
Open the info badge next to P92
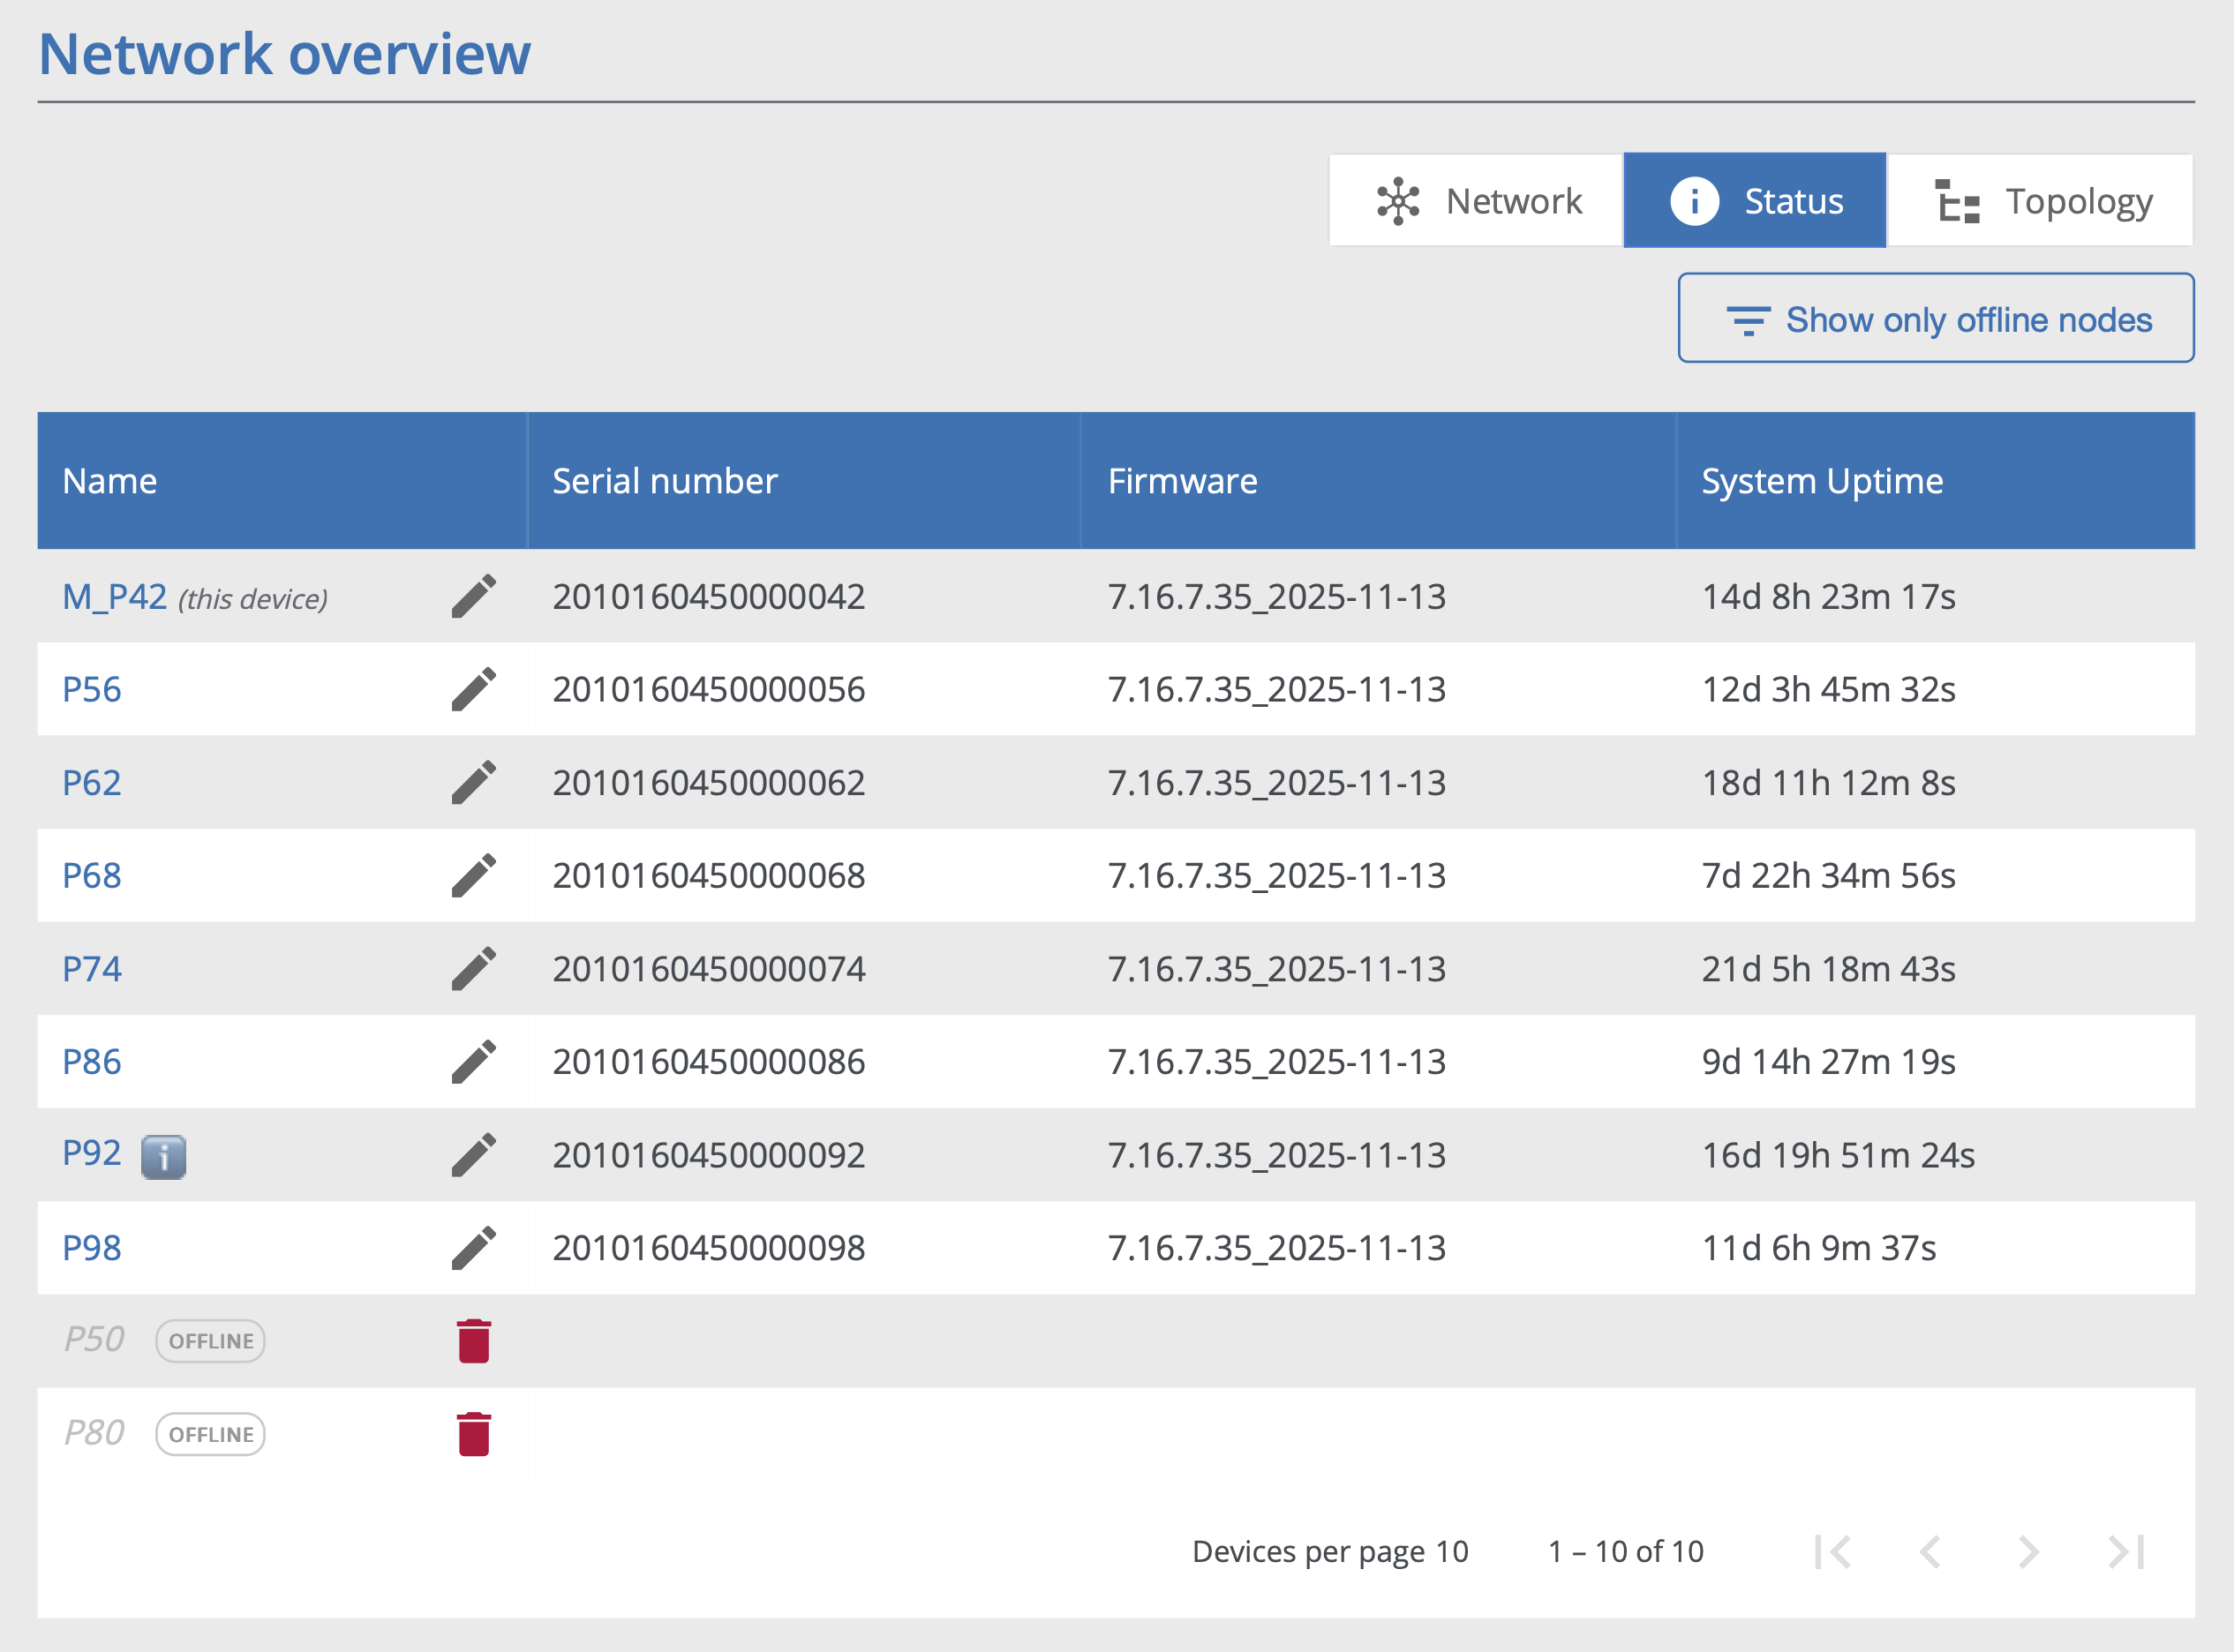(164, 1157)
